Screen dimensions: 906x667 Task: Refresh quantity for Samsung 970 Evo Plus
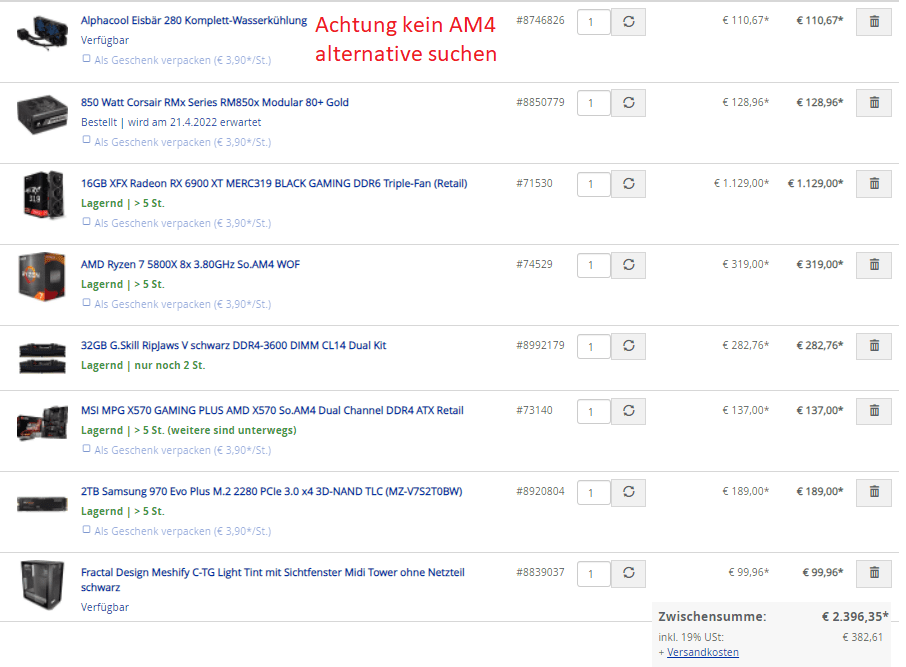pos(628,492)
